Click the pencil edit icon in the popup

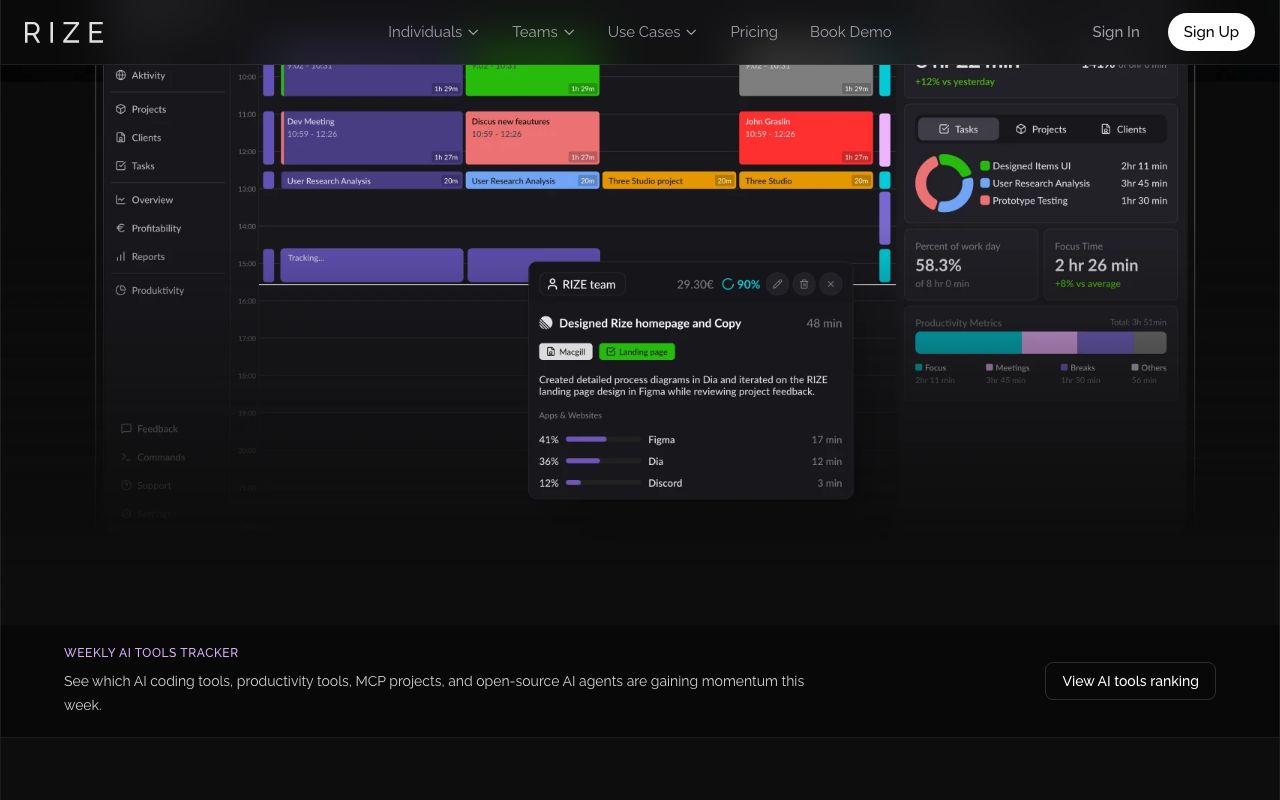(x=777, y=284)
